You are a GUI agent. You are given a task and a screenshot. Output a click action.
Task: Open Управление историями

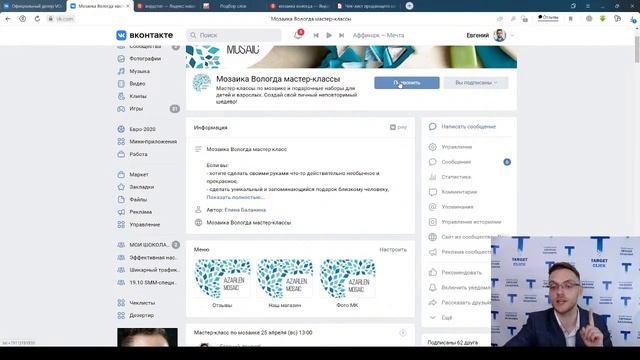(x=471, y=222)
